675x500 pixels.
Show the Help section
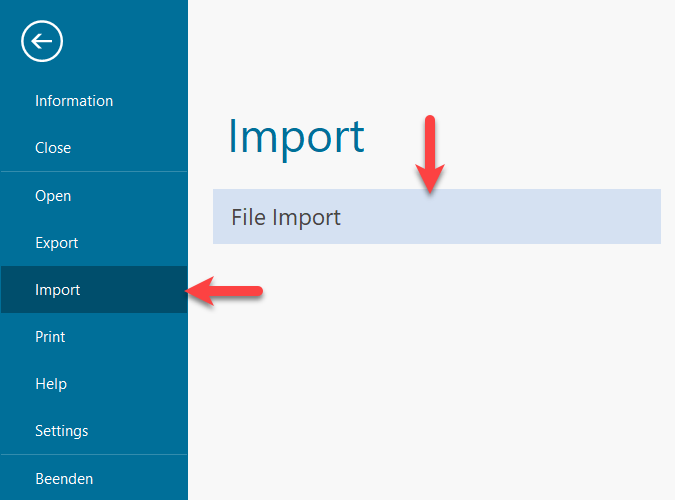coord(51,384)
